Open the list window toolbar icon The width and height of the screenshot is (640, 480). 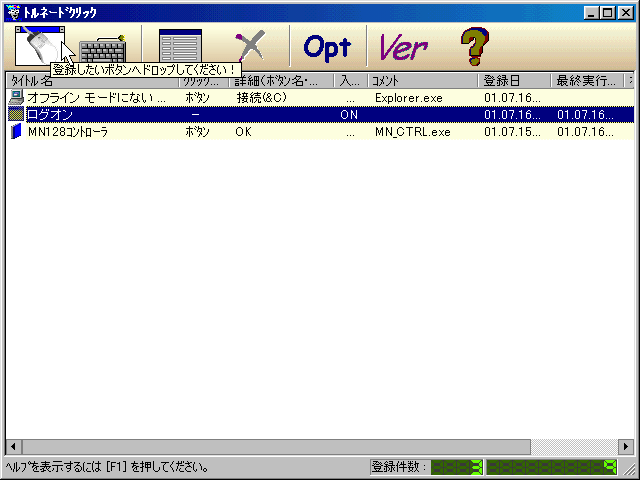180,47
